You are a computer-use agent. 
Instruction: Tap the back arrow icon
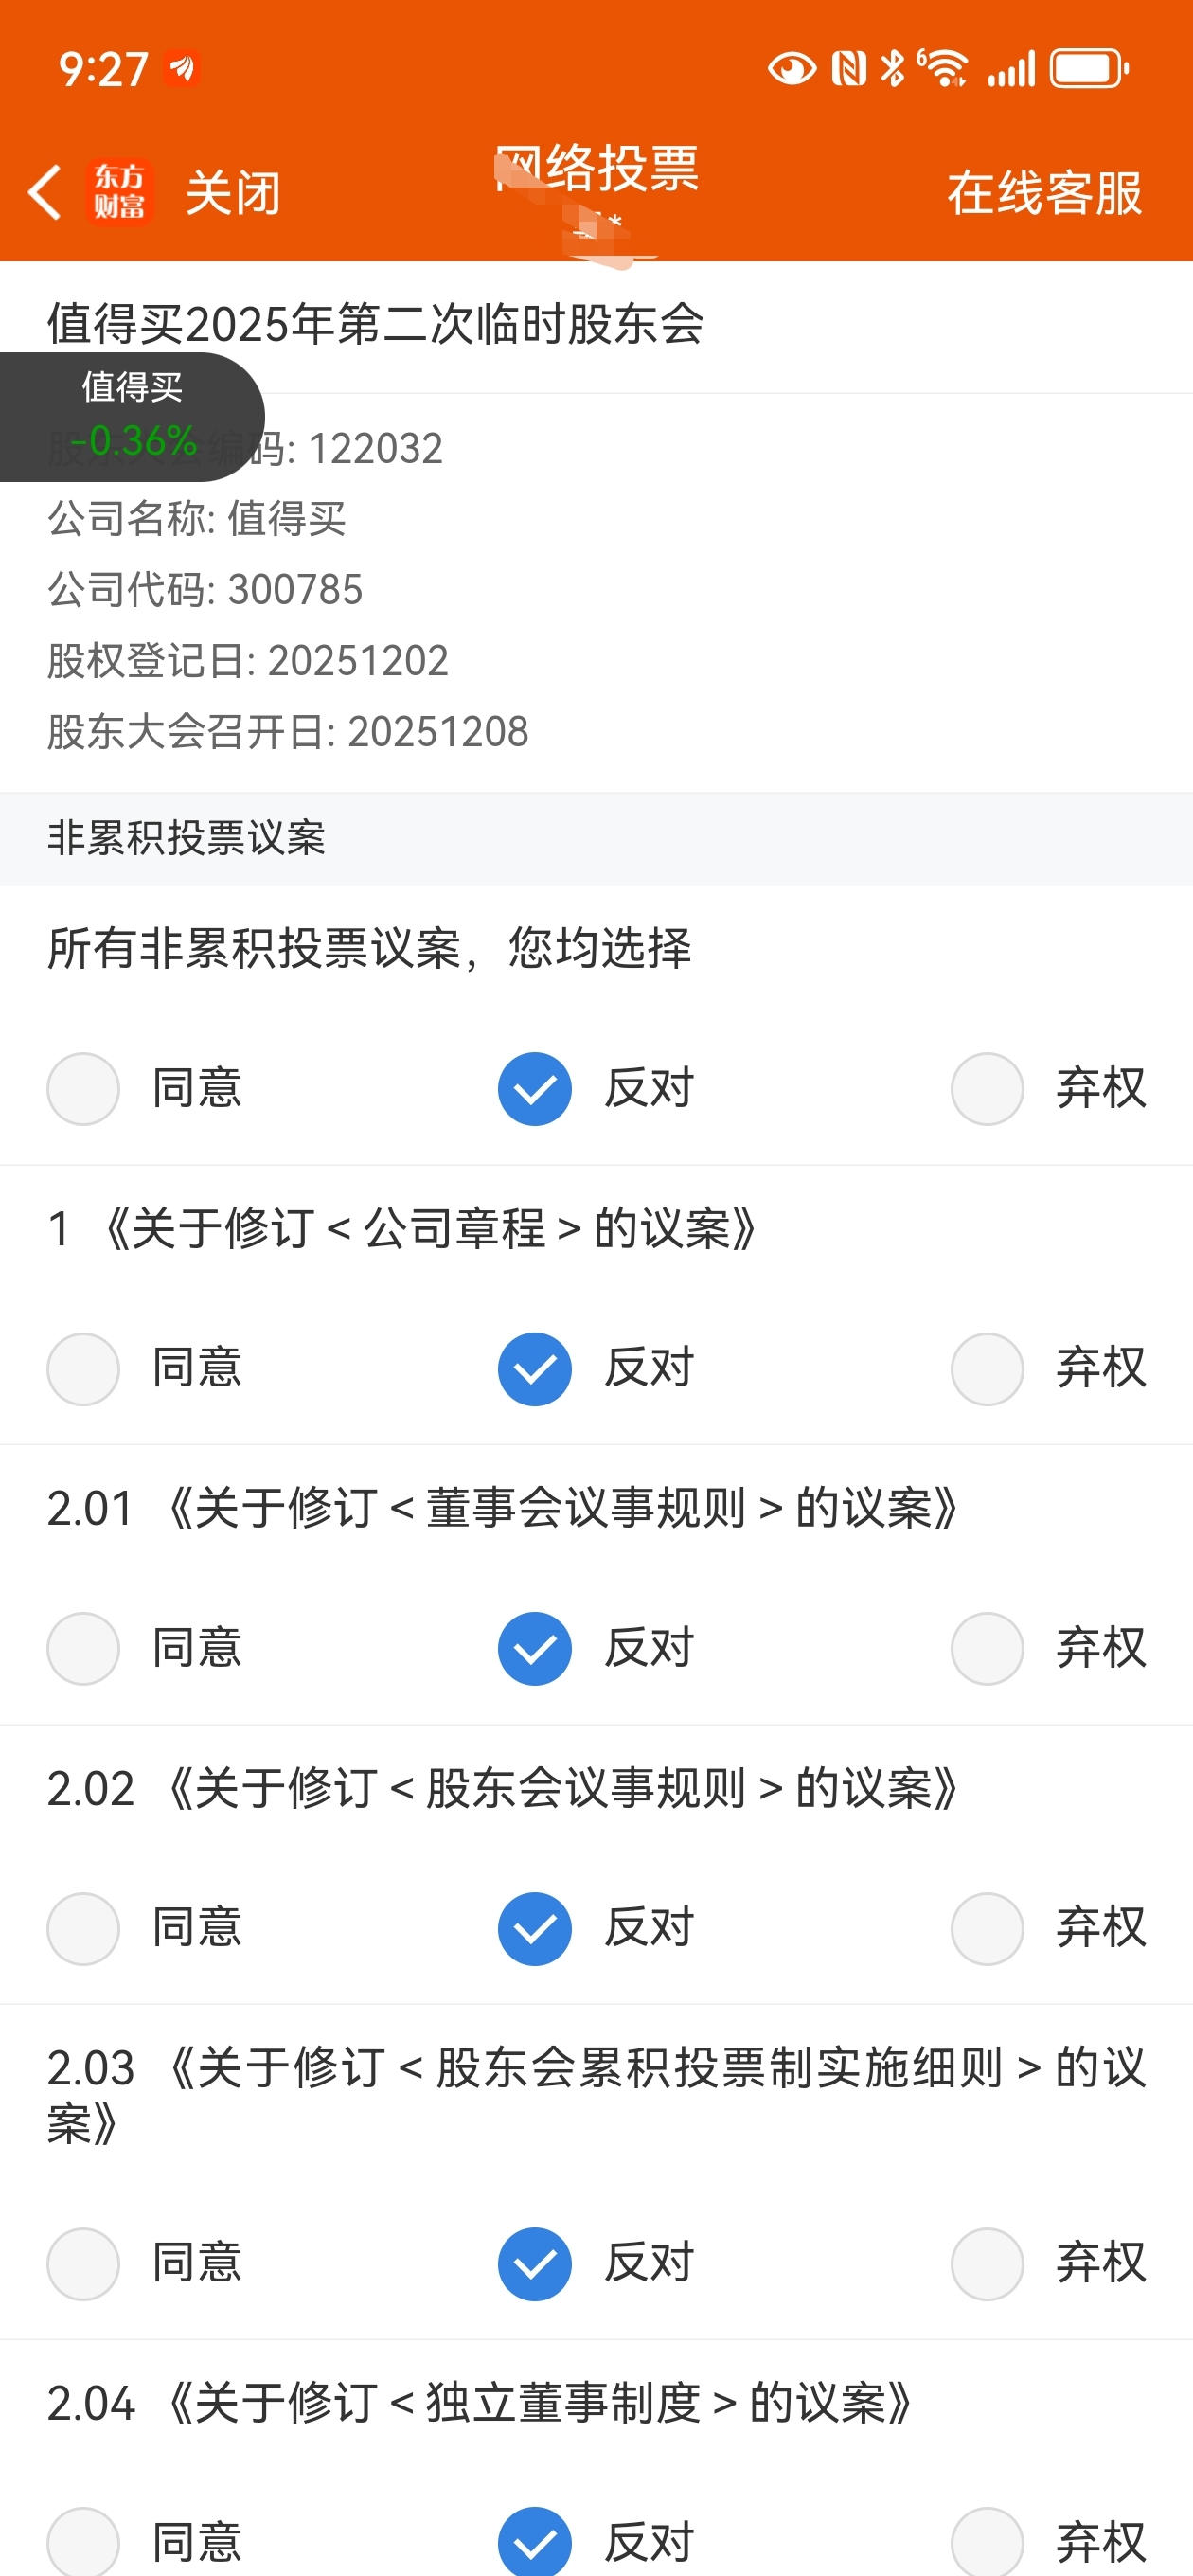click(x=45, y=192)
